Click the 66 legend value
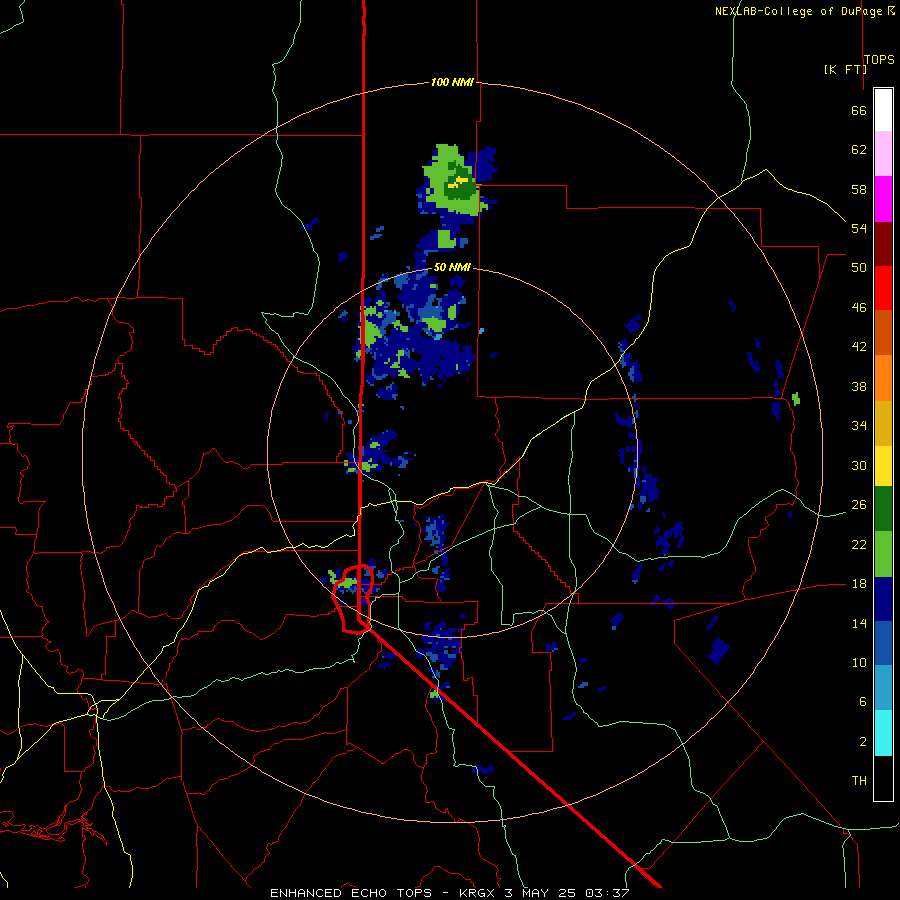This screenshot has height=900, width=900. (859, 110)
